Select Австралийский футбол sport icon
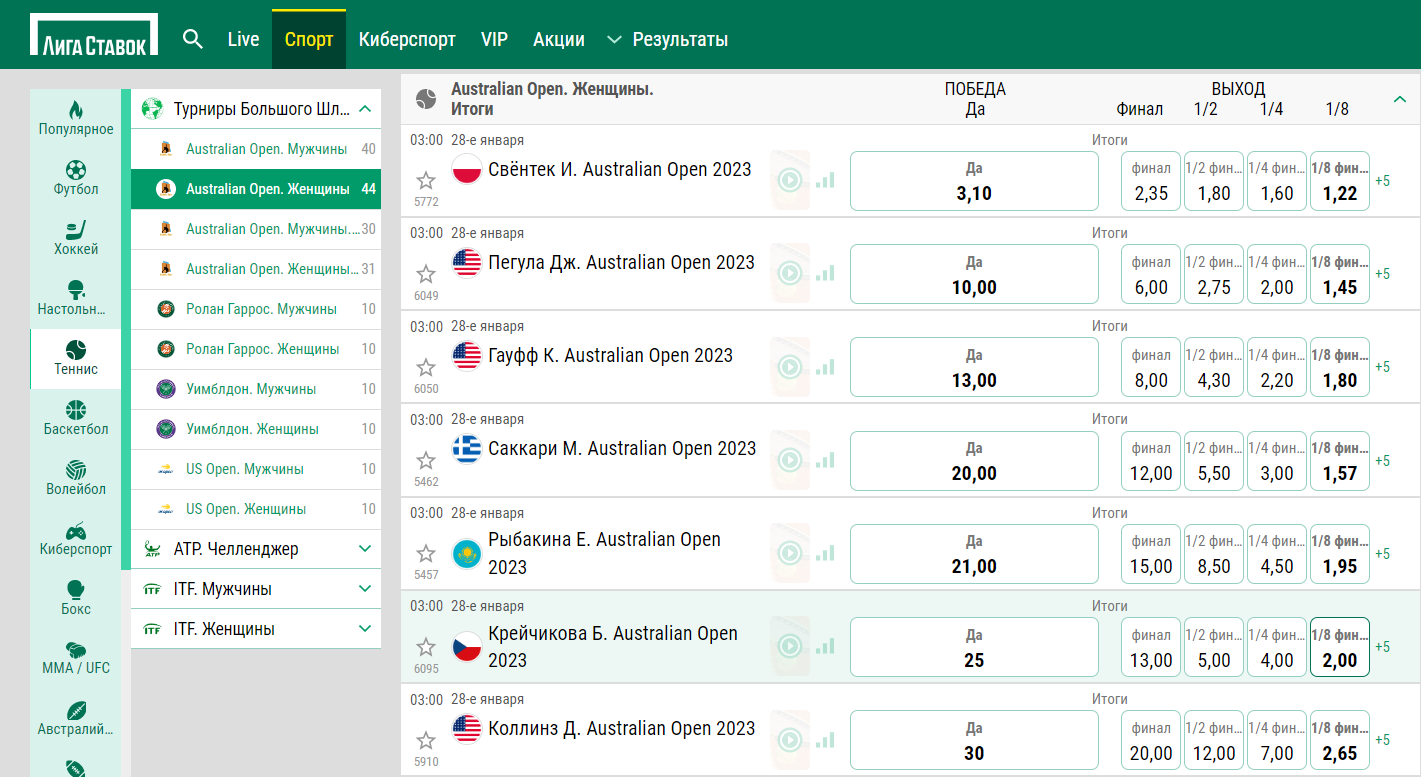This screenshot has width=1421, height=777. coord(76,709)
